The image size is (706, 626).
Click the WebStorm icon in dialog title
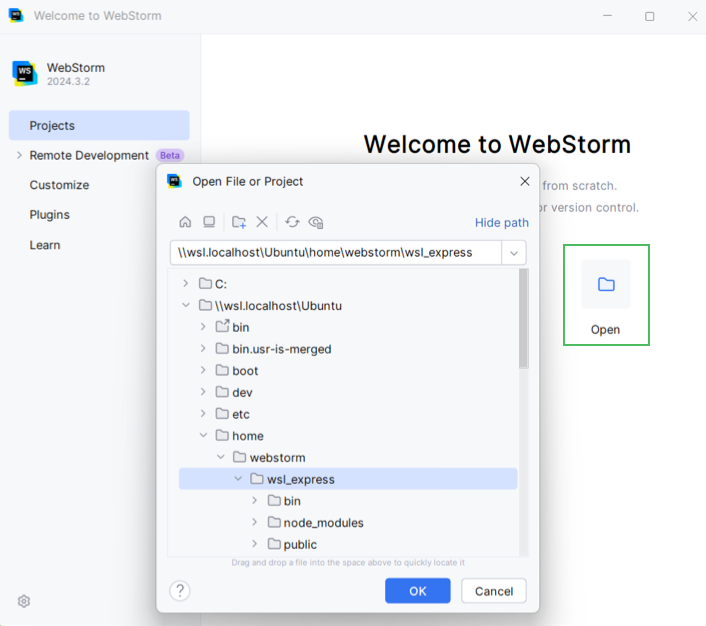click(x=174, y=181)
